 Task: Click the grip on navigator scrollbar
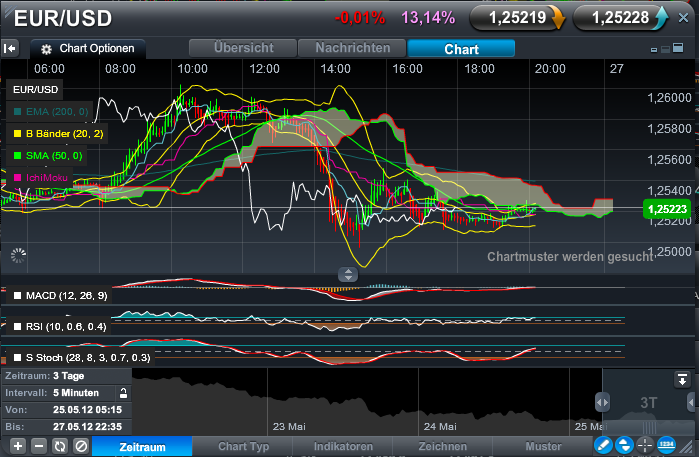point(649,428)
